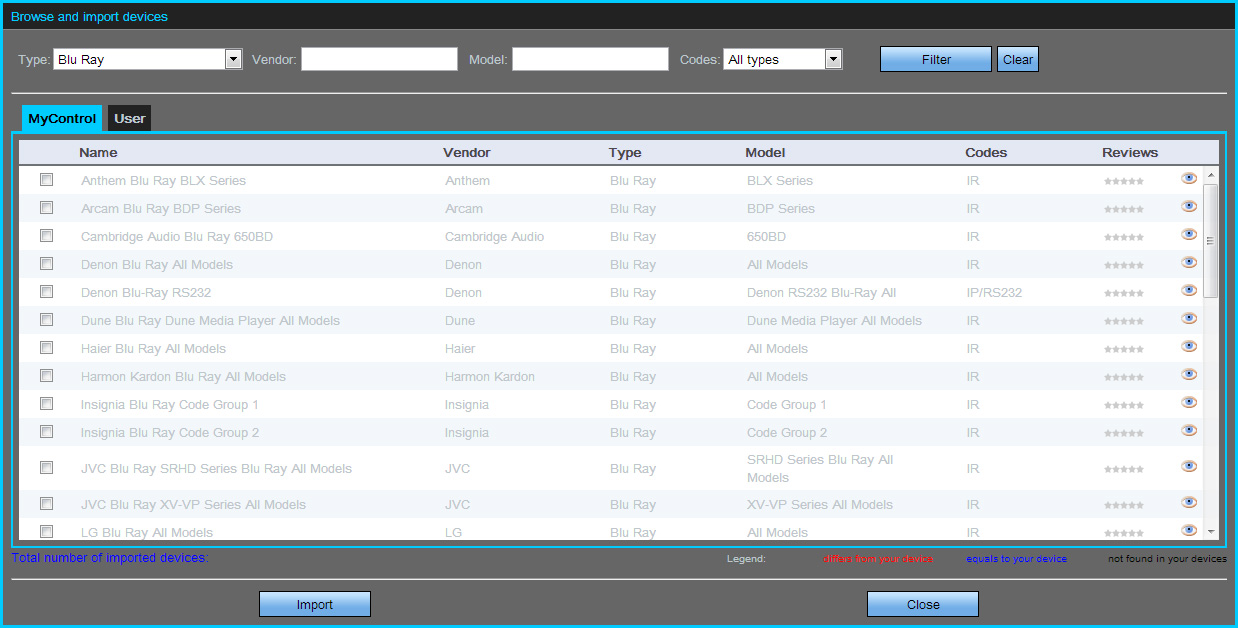Select JVC Blu Ray SRHD Series checkbox
Image resolution: width=1238 pixels, height=628 pixels.
(46, 468)
